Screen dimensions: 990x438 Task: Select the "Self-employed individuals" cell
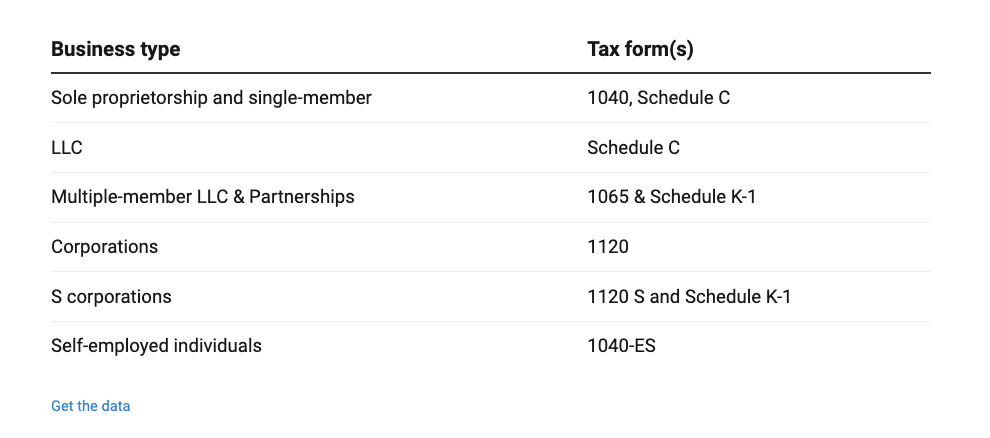coord(156,346)
